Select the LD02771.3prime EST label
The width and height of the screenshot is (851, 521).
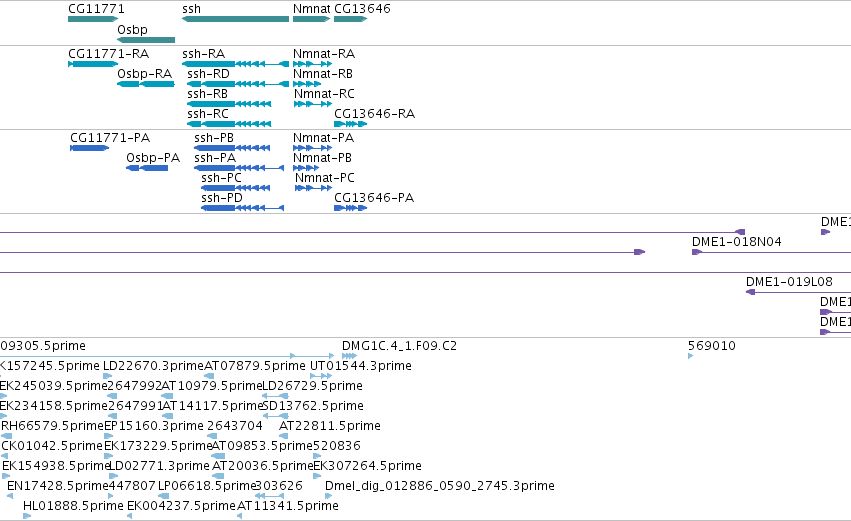point(159,467)
